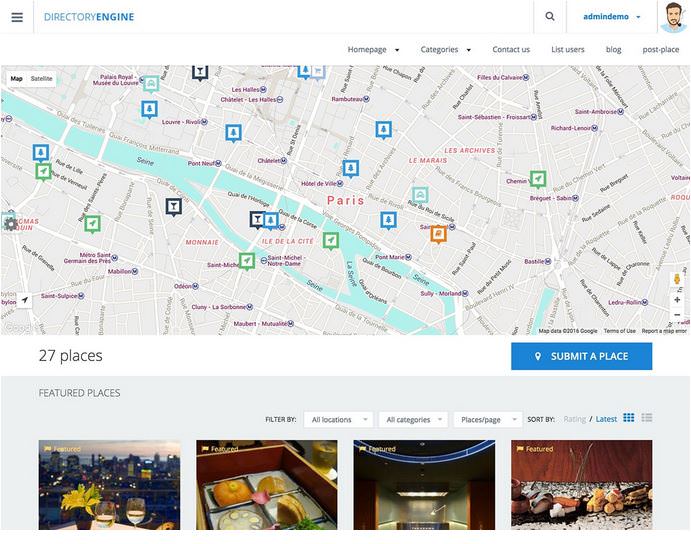Open featured place with dark interior hall
The height and width of the screenshot is (544, 691).
pyautogui.click(x=424, y=484)
